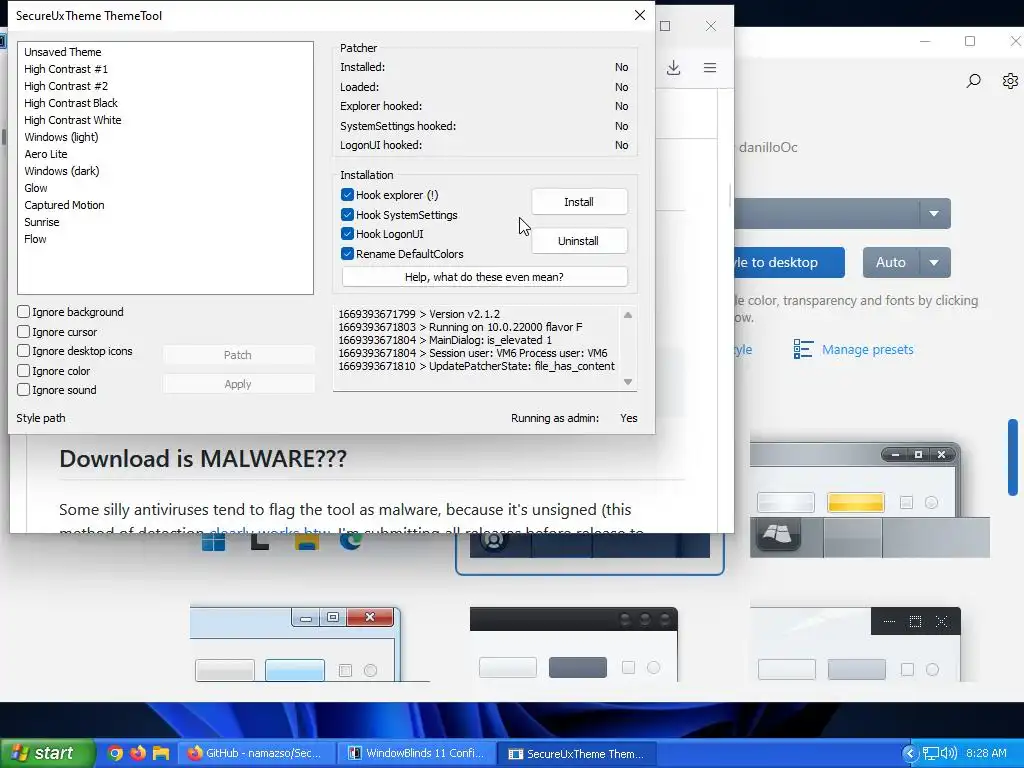Switch to SecureUxTheme taskbar item
The width and height of the screenshot is (1024, 768).
point(577,754)
